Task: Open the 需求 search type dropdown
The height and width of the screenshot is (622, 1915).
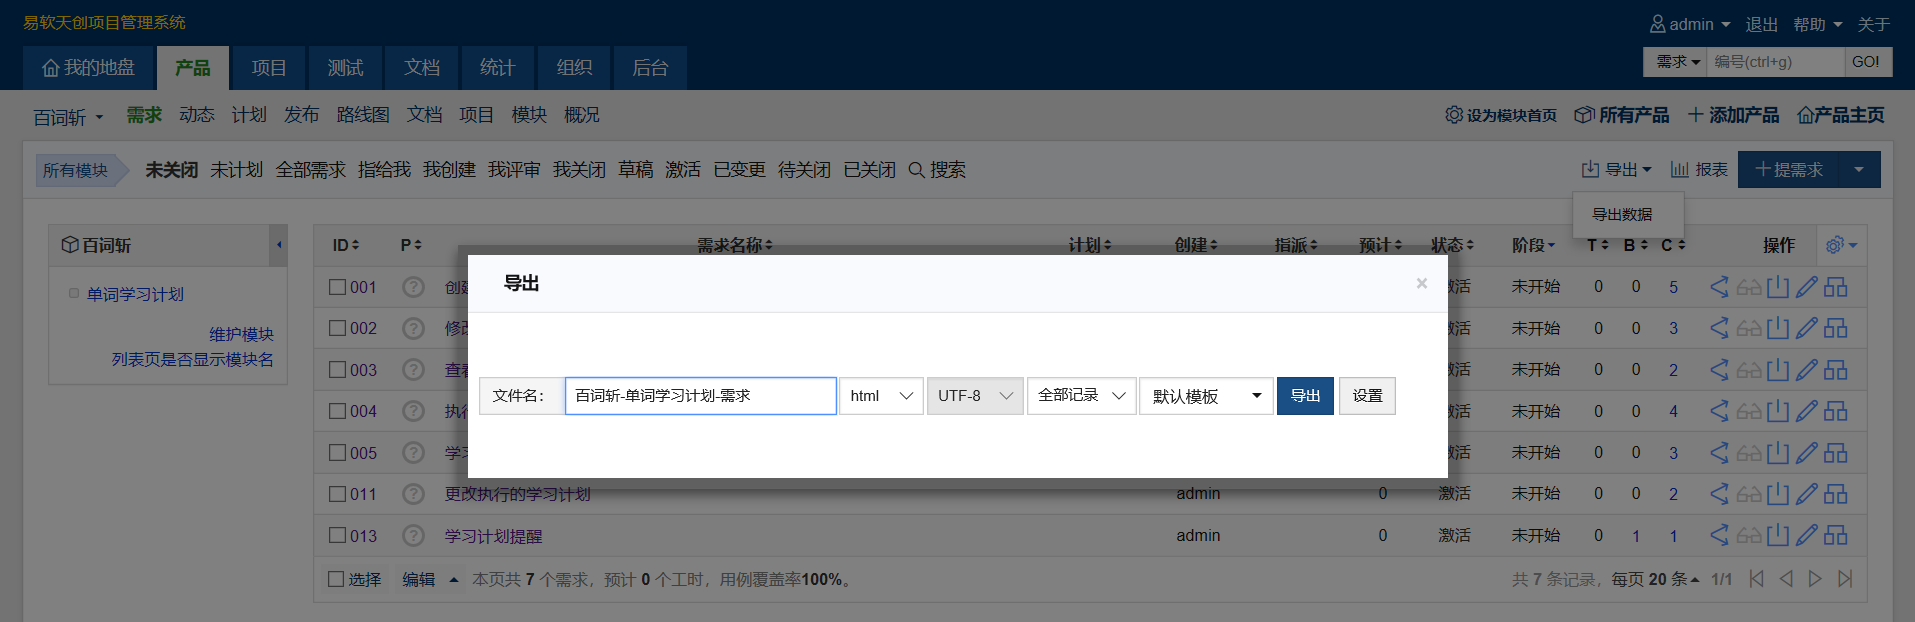Action: point(1677,62)
